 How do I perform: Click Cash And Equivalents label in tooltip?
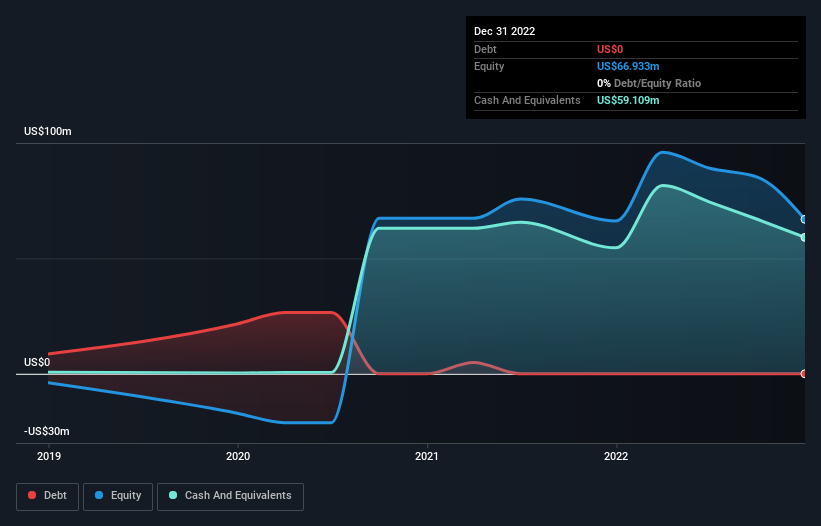click(x=527, y=100)
